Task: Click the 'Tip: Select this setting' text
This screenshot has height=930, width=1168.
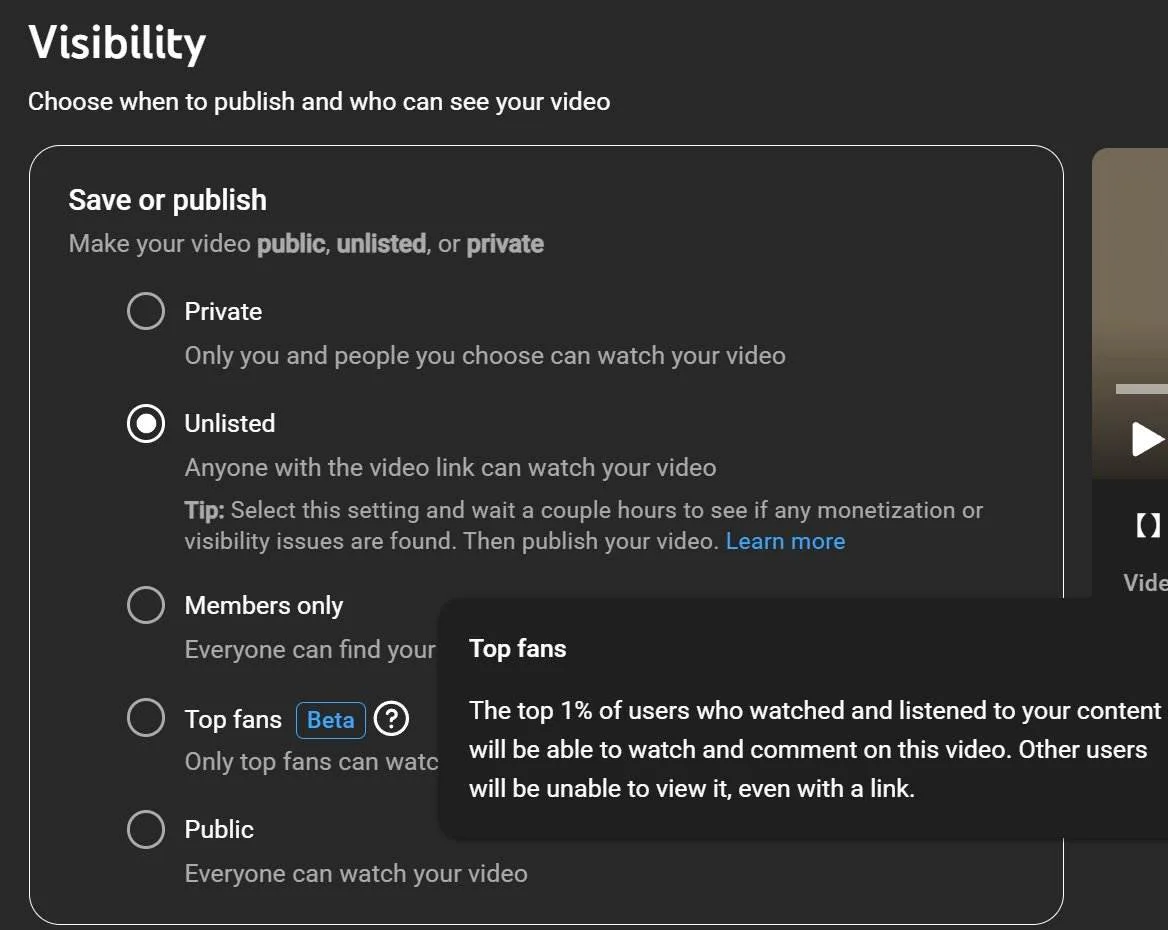Action: tap(584, 525)
